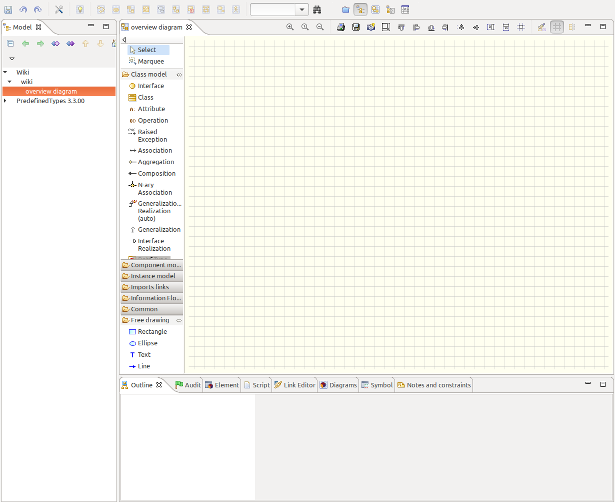The height and width of the screenshot is (502, 615).
Task: Choose the Attribute palette tool
Action: tap(151, 109)
